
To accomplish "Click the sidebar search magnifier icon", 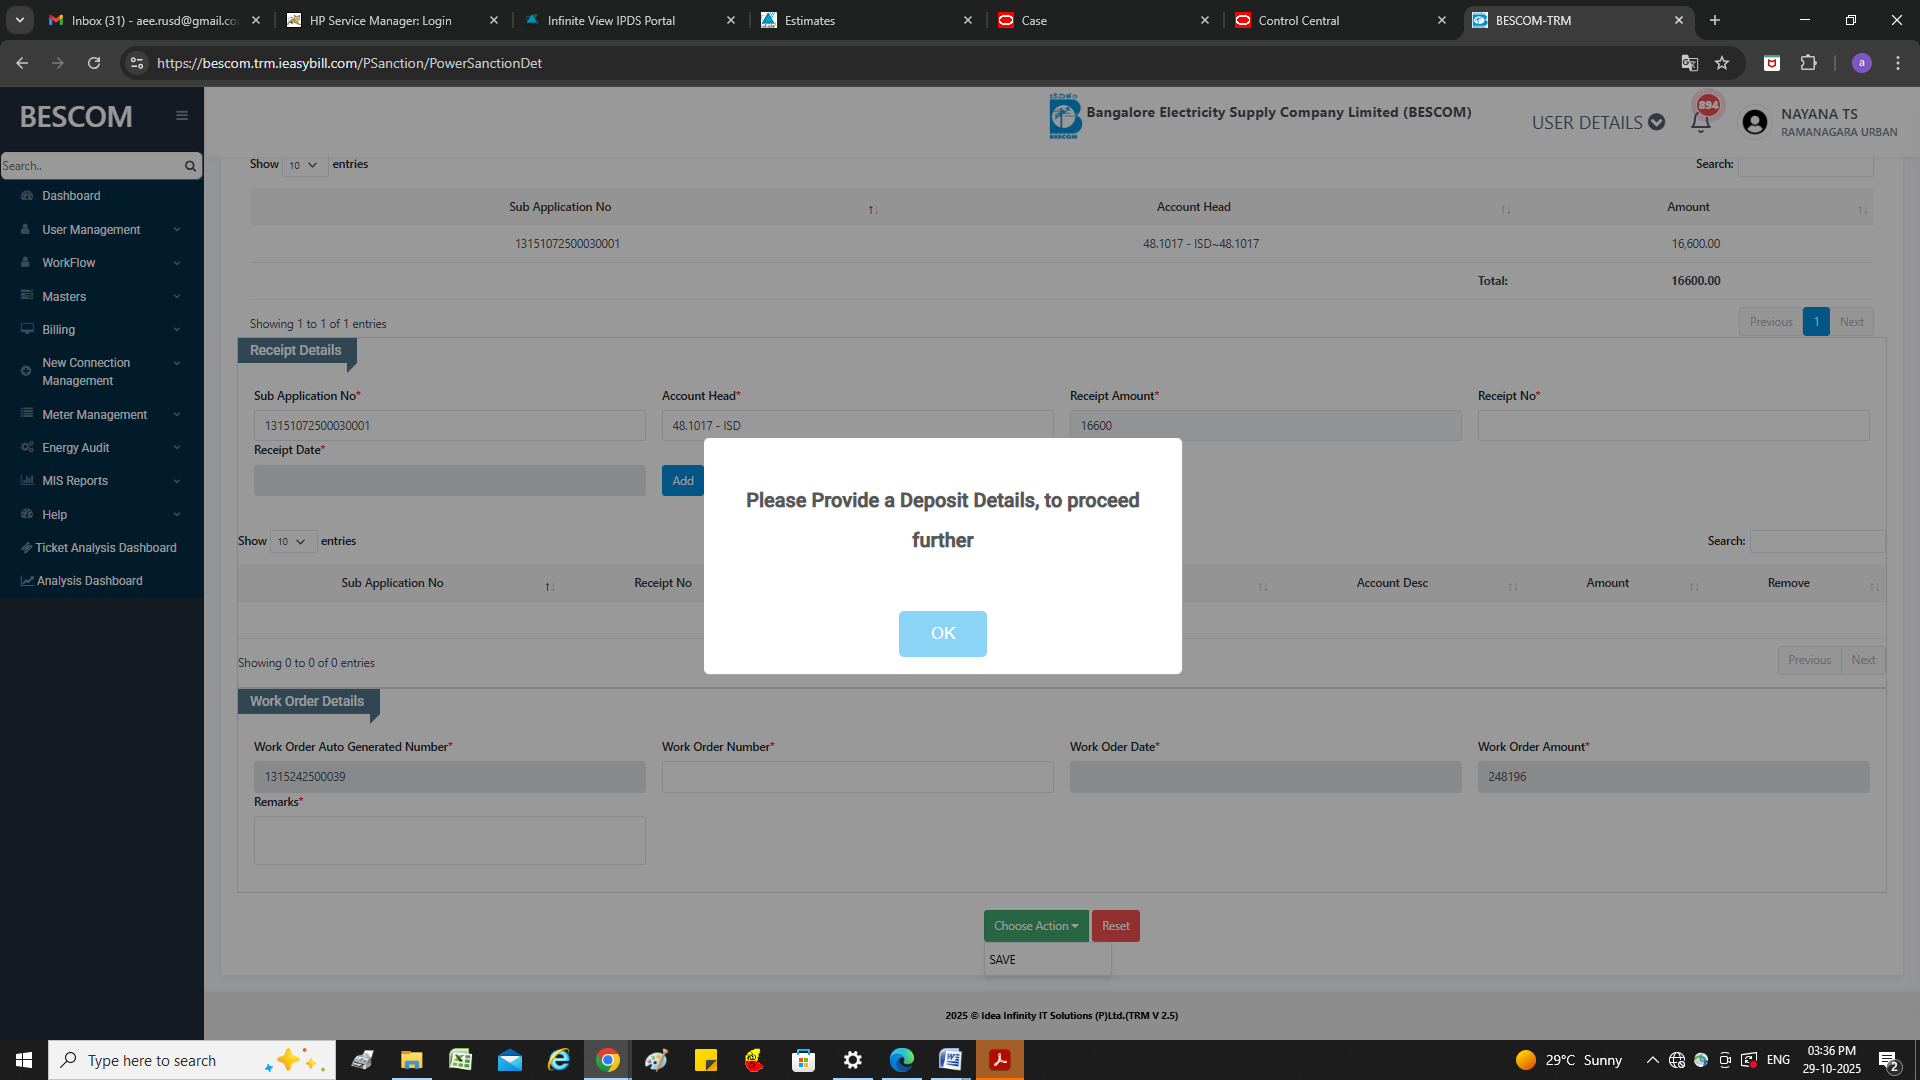I will 190,166.
